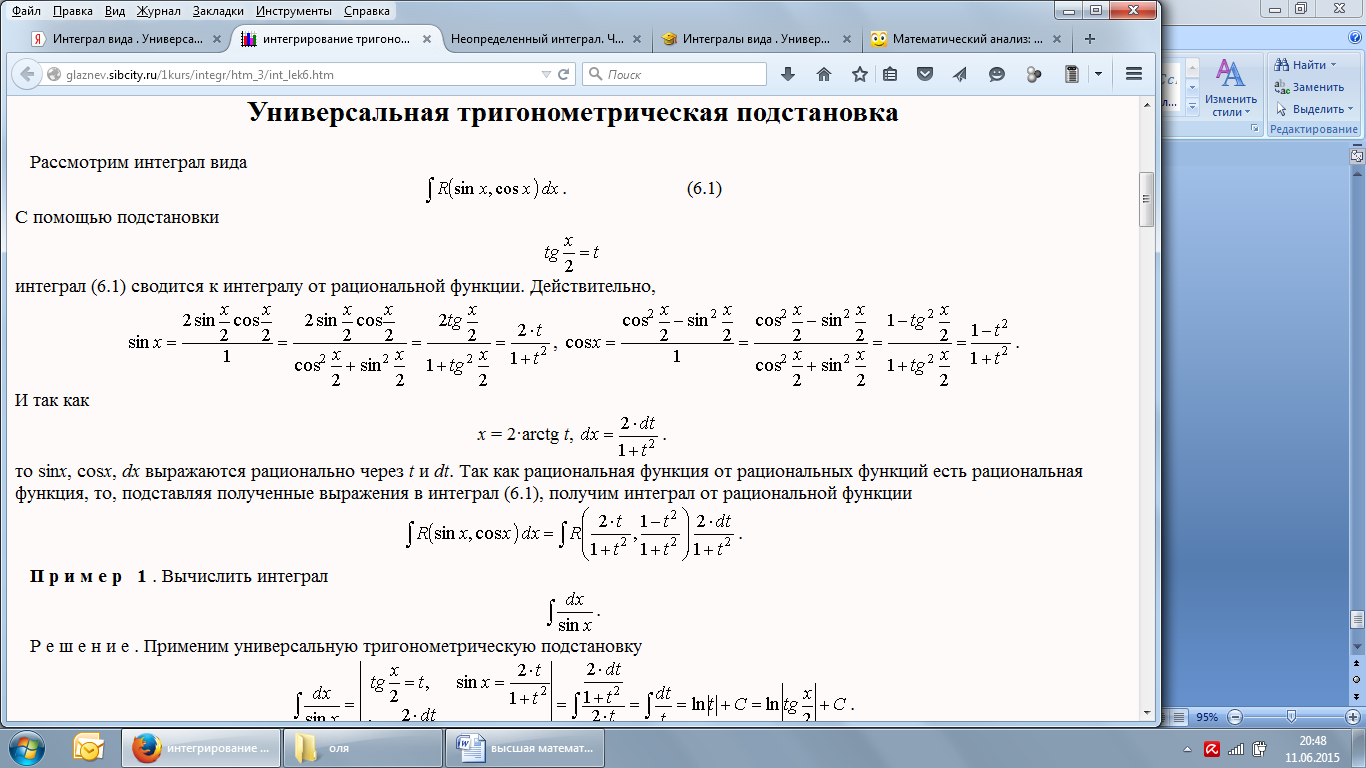Open the mail envelope taskbar icon

tap(90, 748)
